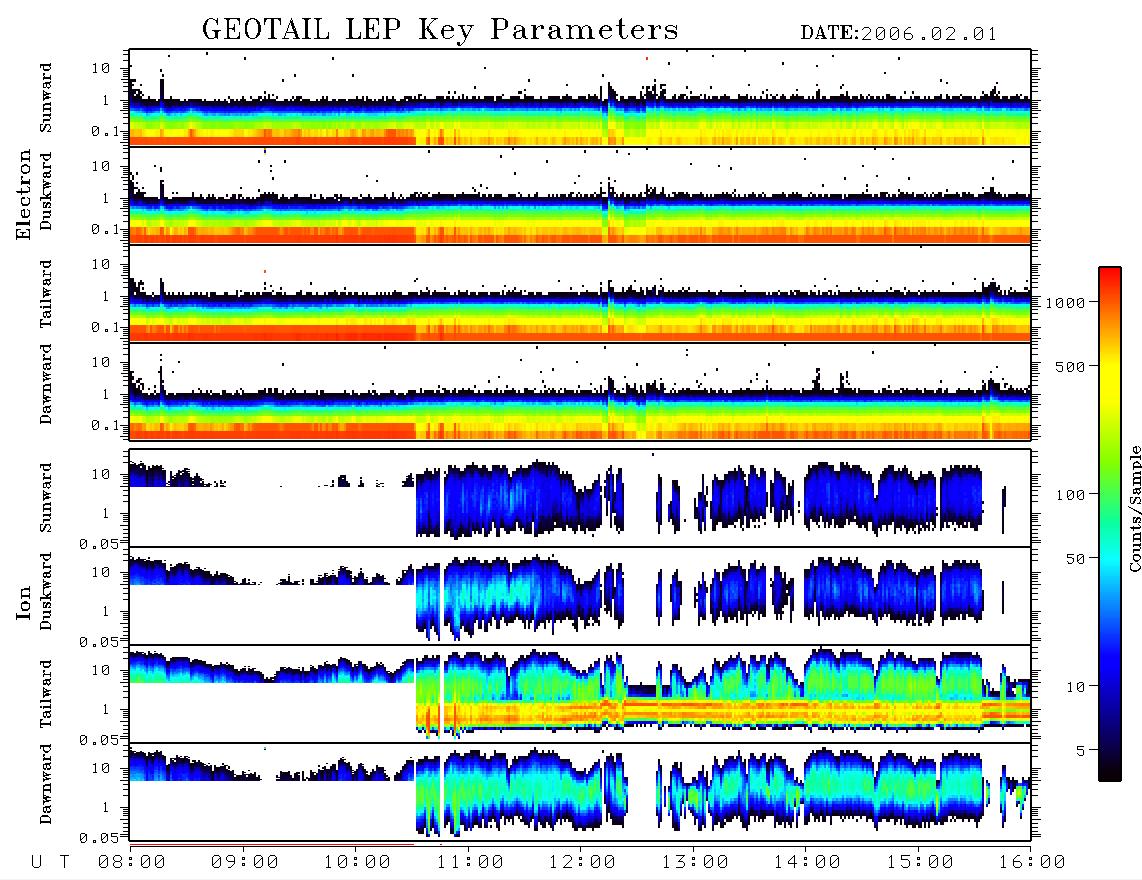Click the 0.1 tick on Electron Tailward axis
This screenshot has width=1142, height=880.
[x=105, y=328]
